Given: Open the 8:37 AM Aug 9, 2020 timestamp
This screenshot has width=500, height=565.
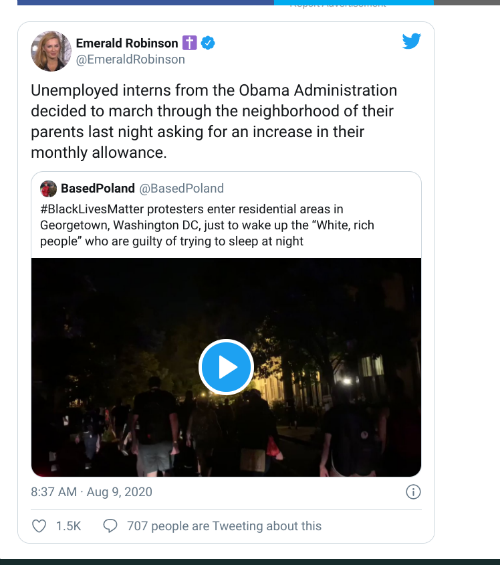Looking at the screenshot, I should click(x=91, y=492).
